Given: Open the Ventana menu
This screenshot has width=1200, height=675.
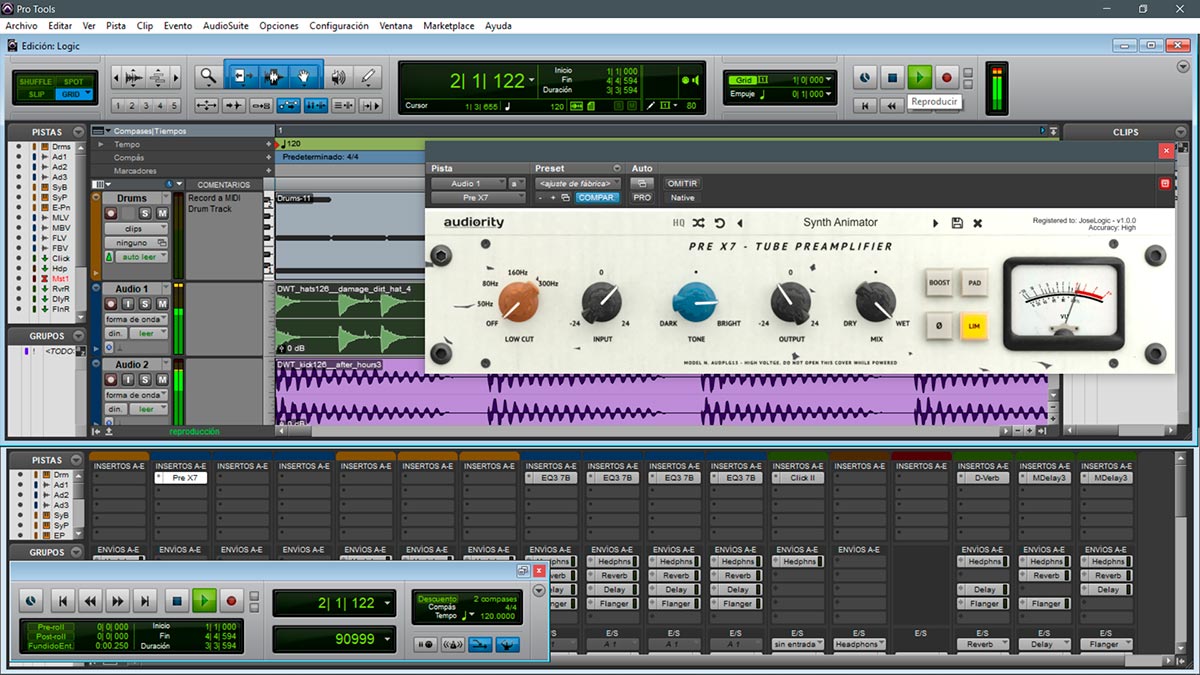Looking at the screenshot, I should point(396,25).
